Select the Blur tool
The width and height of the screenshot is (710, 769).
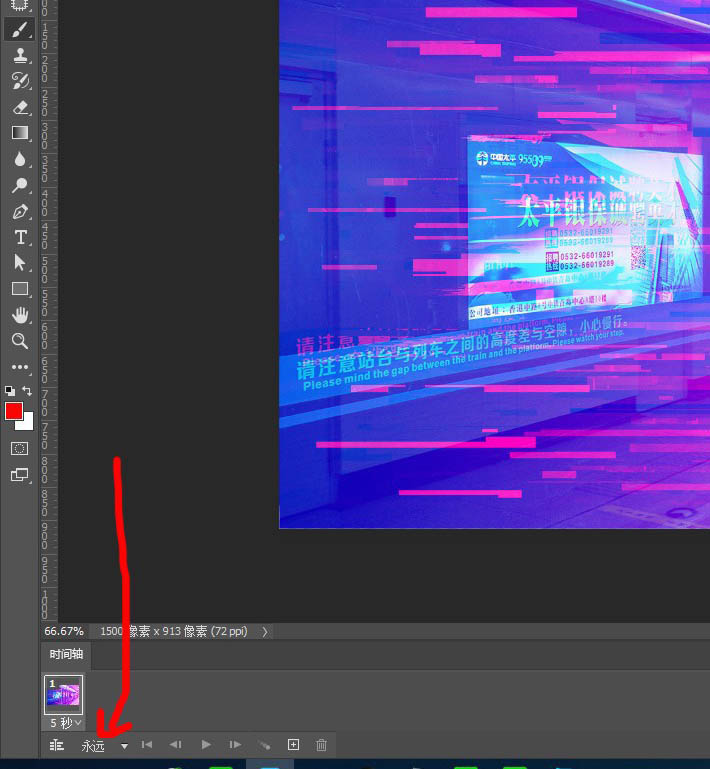tap(20, 159)
